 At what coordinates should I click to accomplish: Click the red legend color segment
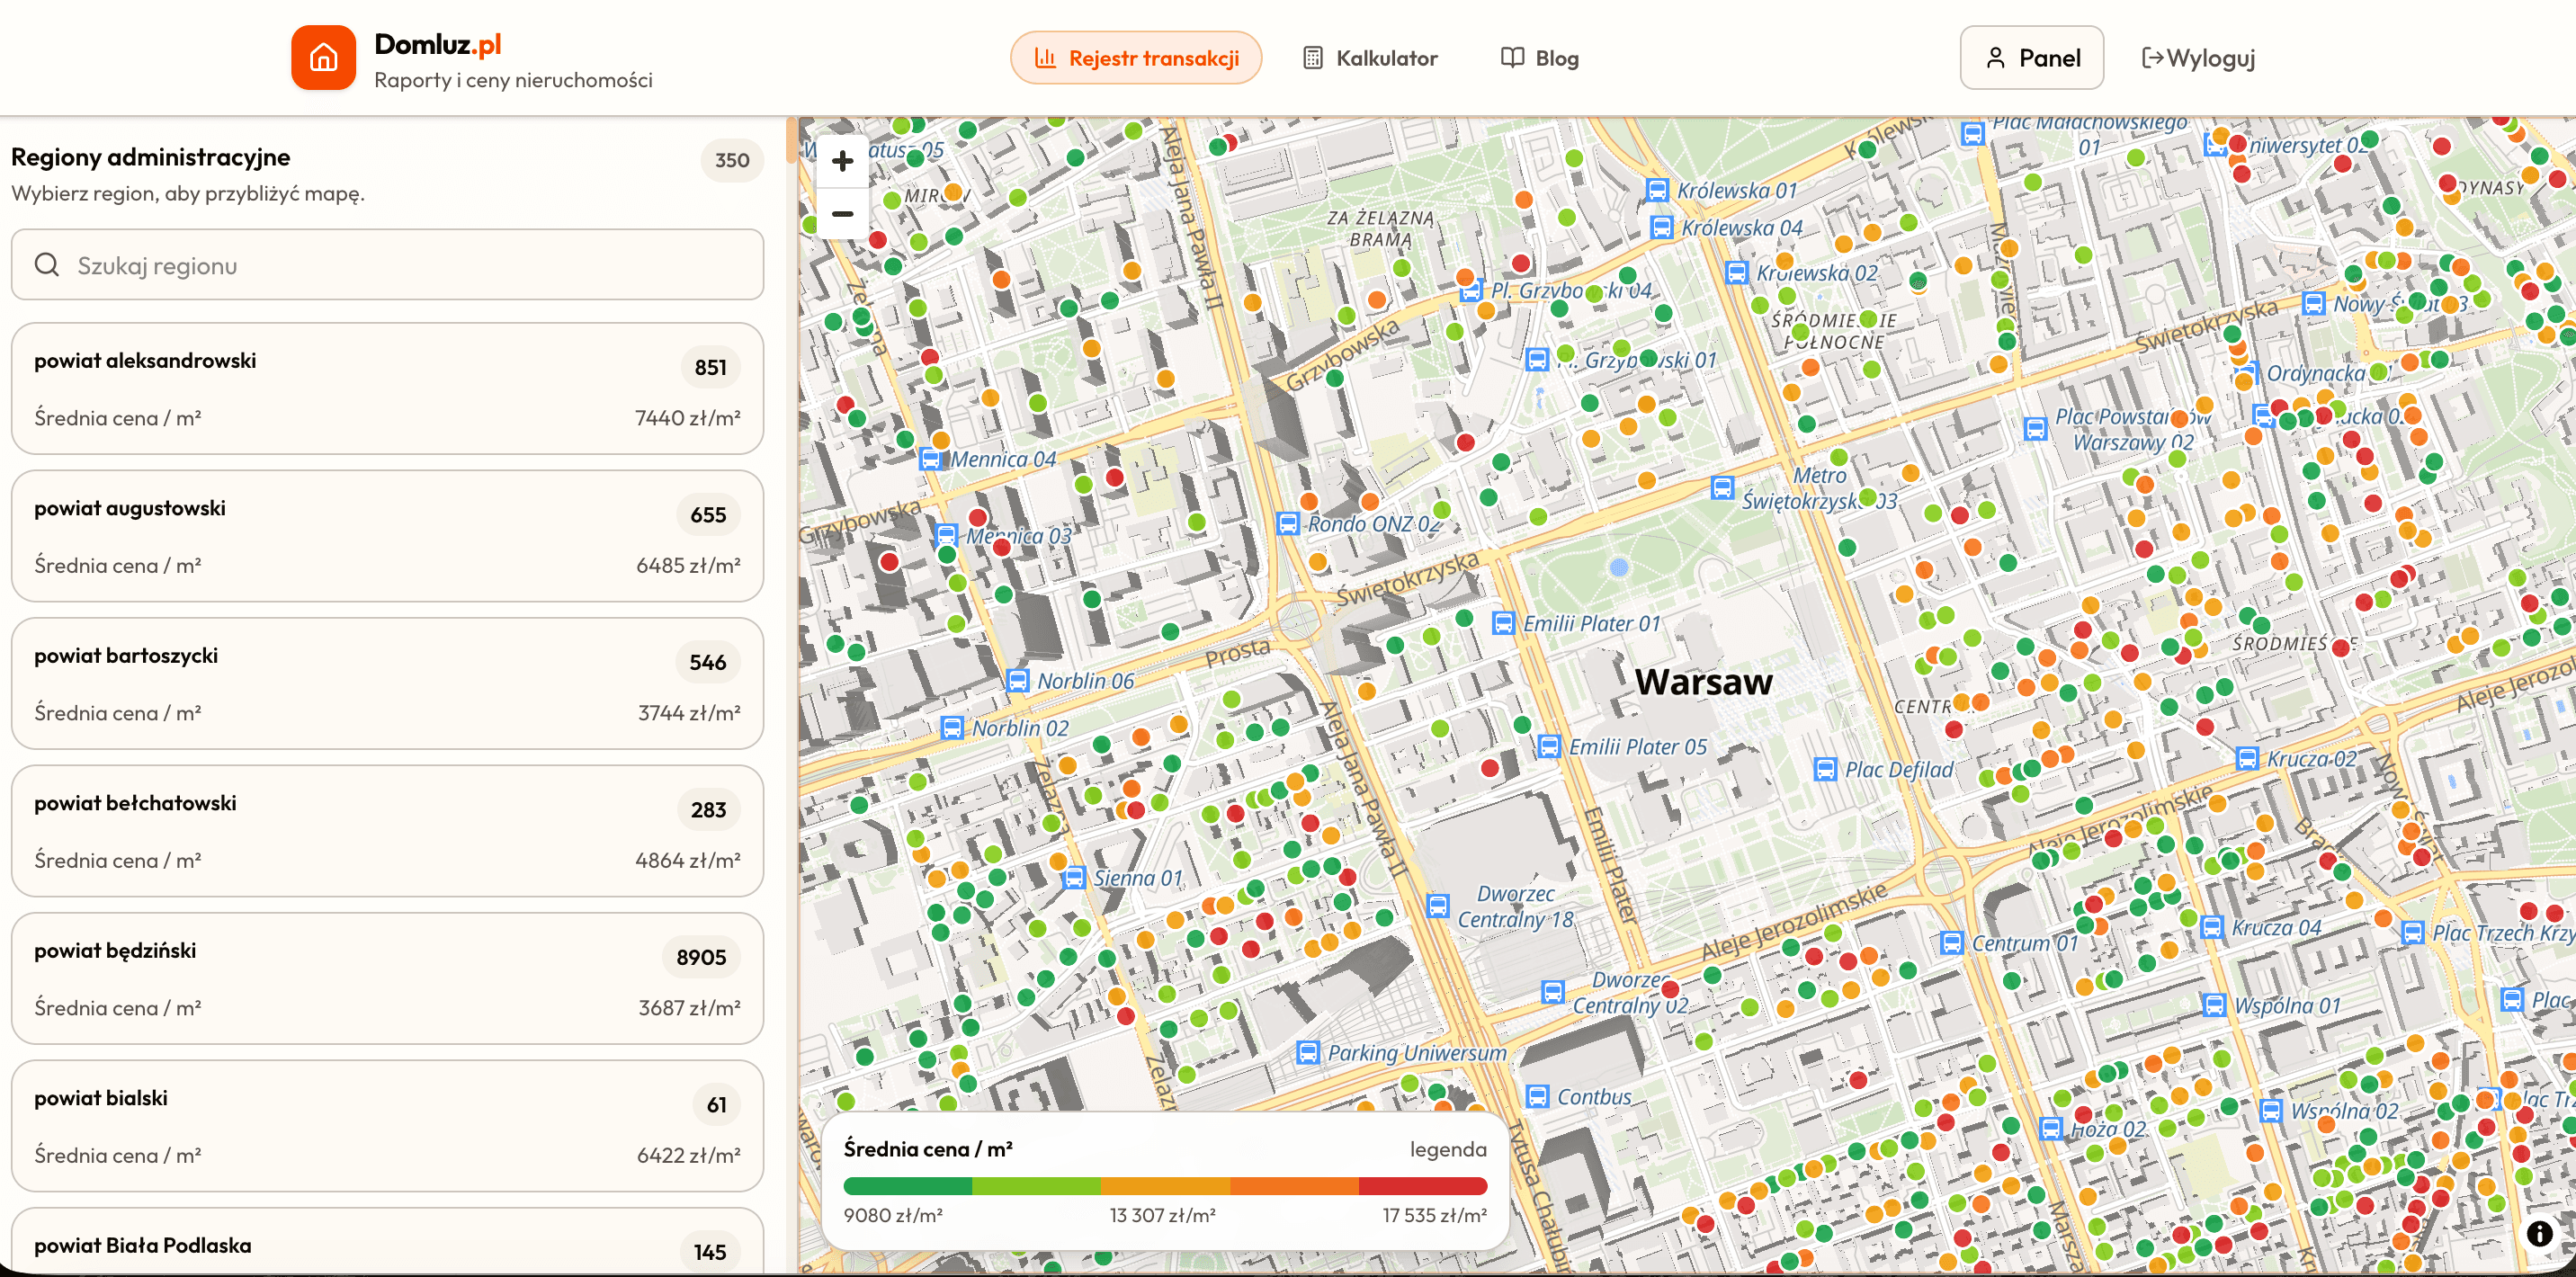click(x=1423, y=1186)
